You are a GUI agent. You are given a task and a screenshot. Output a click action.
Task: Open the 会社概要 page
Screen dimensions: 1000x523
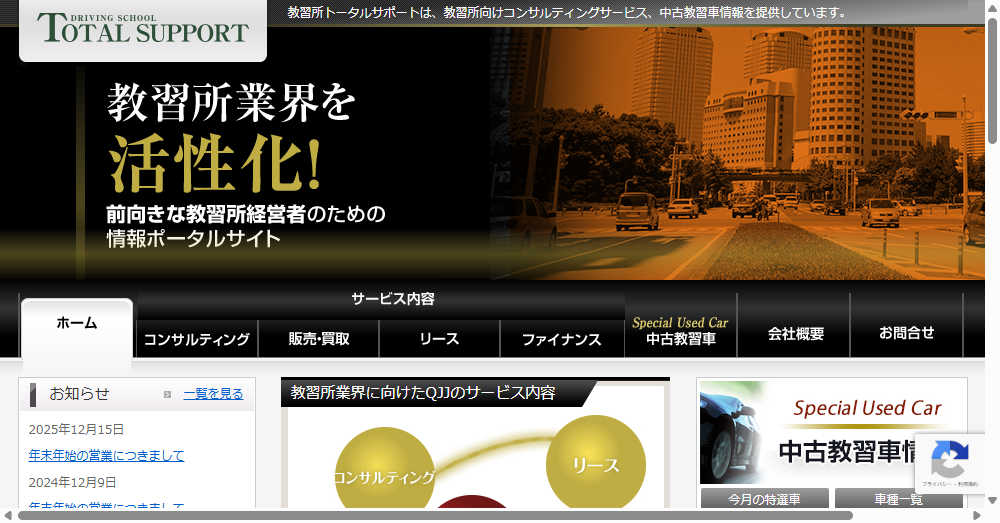pos(795,333)
